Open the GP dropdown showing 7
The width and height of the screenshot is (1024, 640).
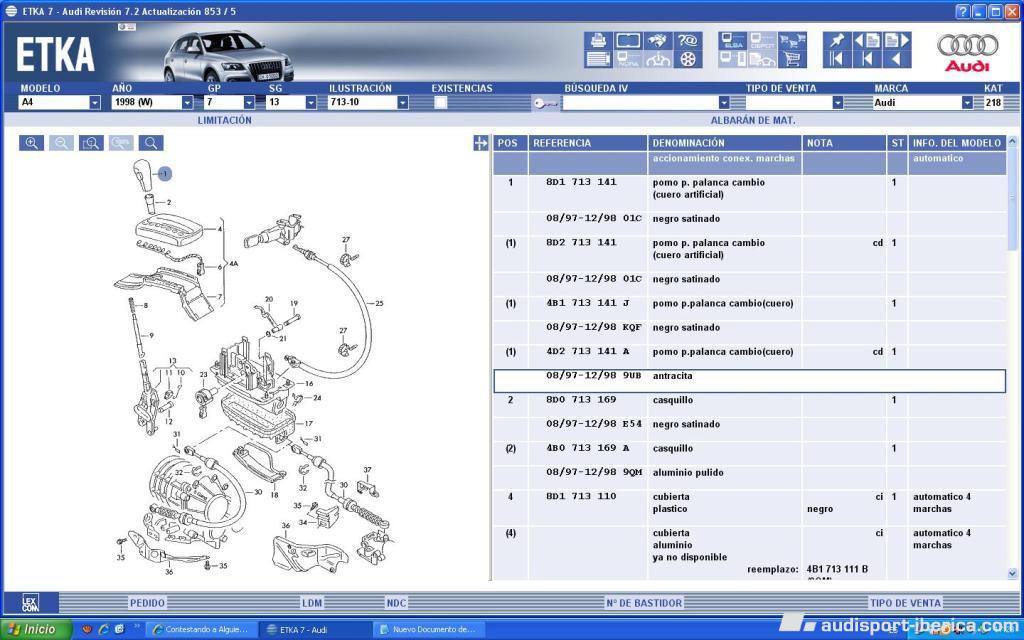(249, 103)
